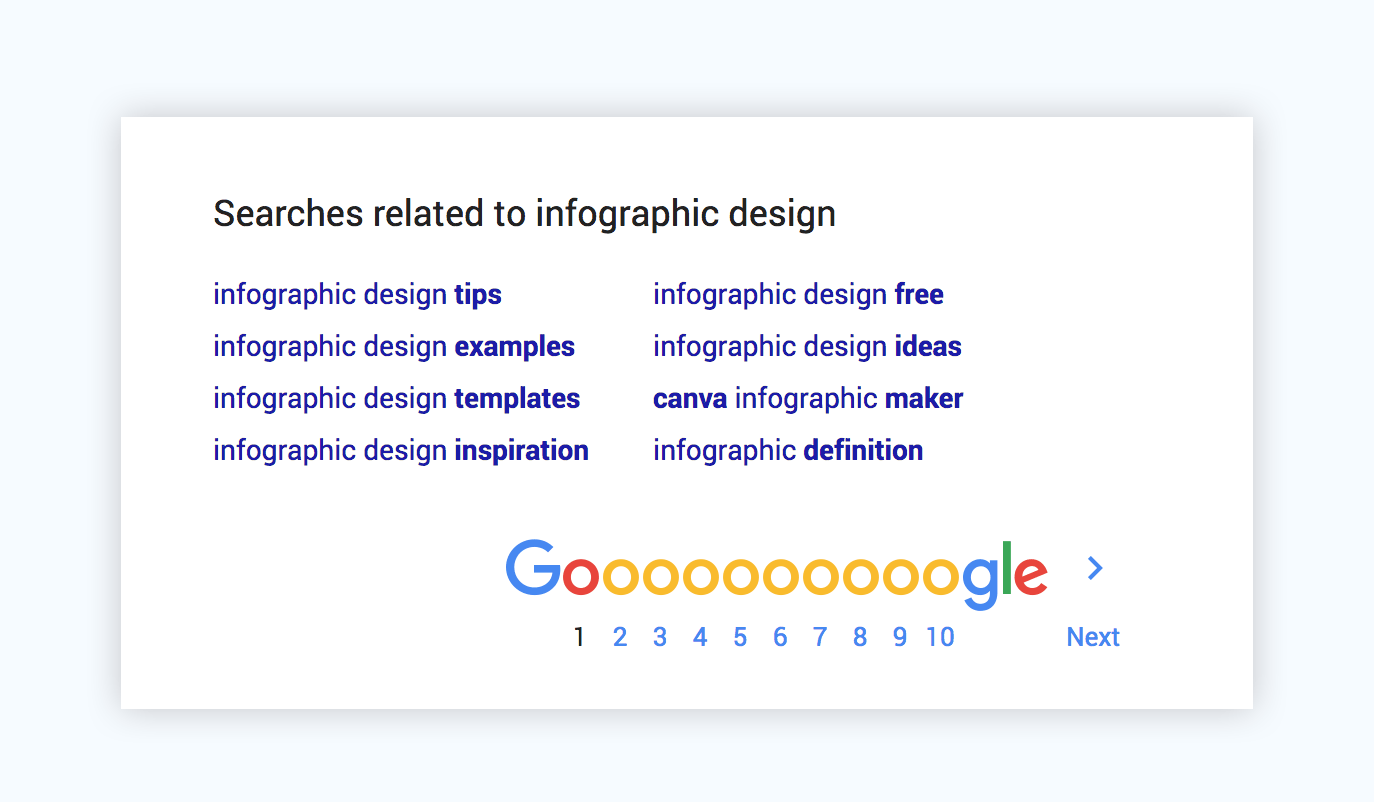Click the Google pagination logo
This screenshot has height=802, width=1374.
[776, 574]
